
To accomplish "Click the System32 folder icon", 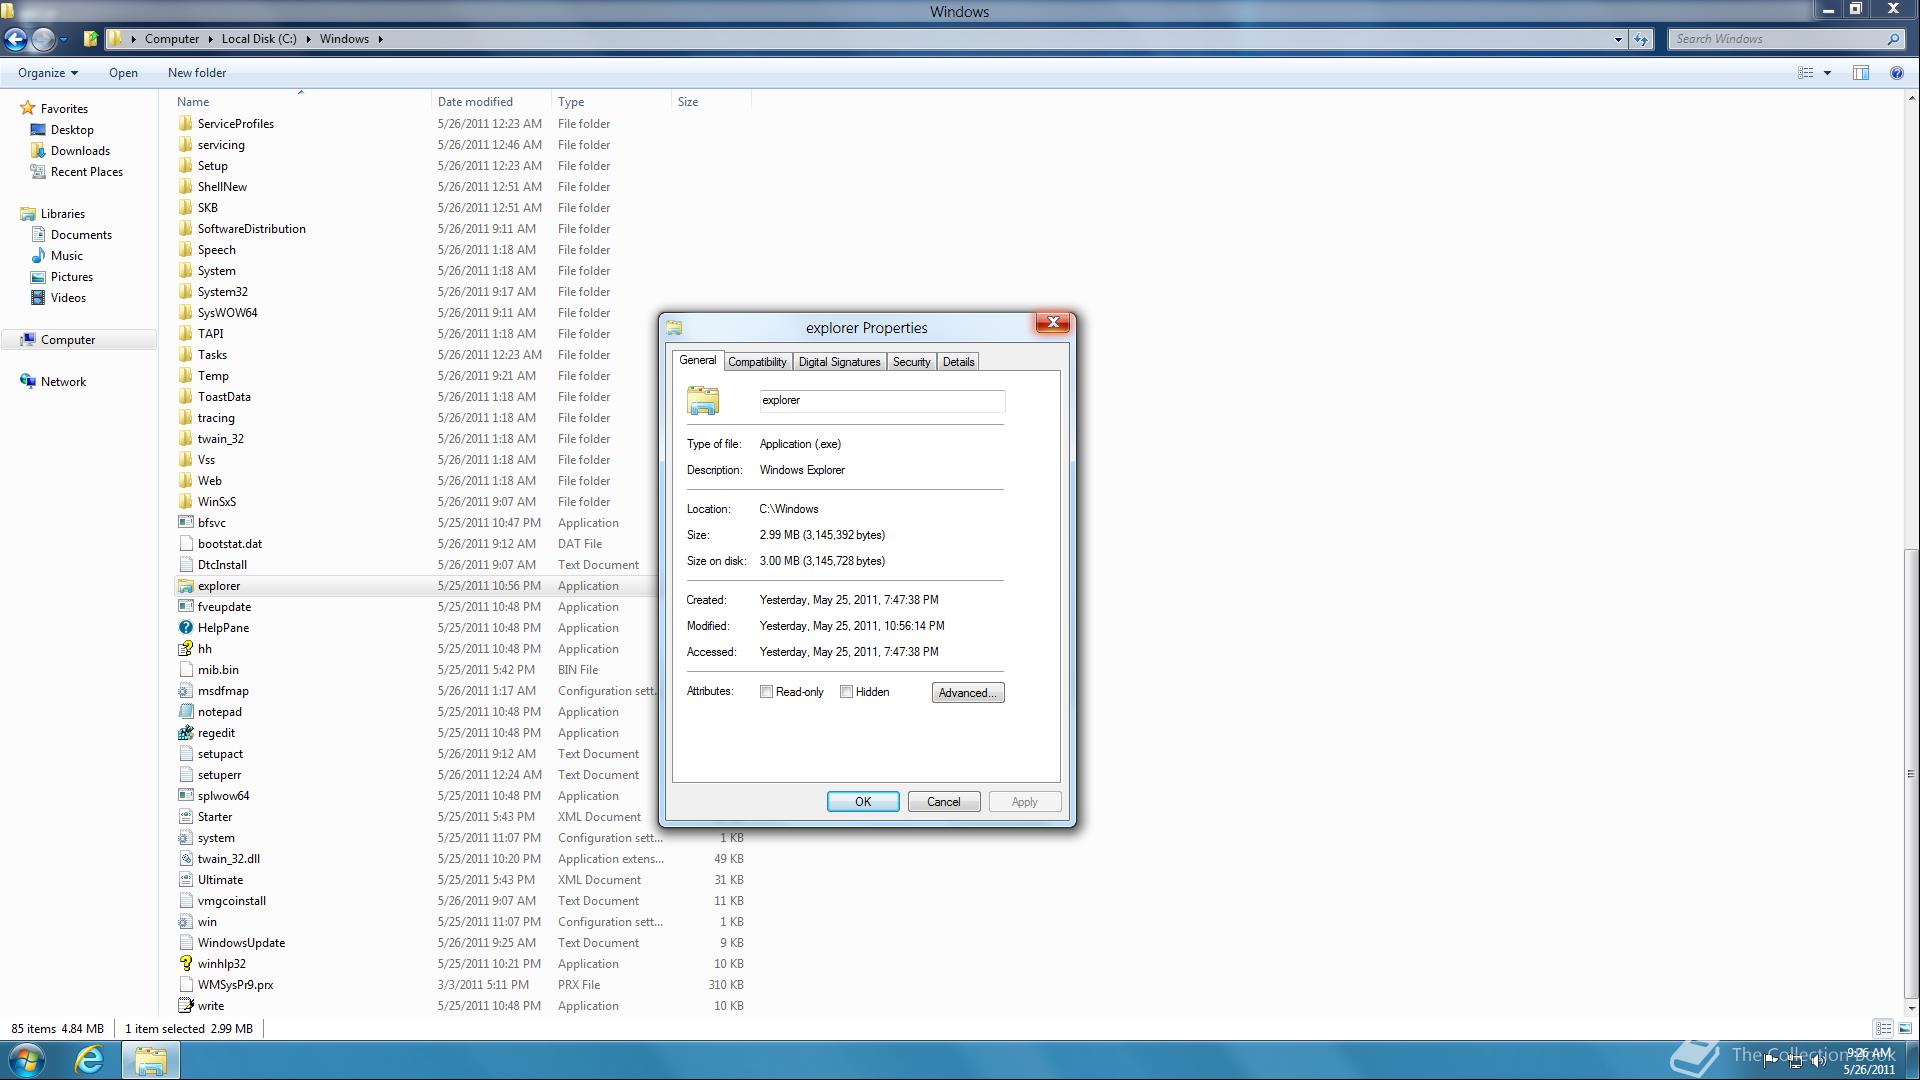I will 185,292.
